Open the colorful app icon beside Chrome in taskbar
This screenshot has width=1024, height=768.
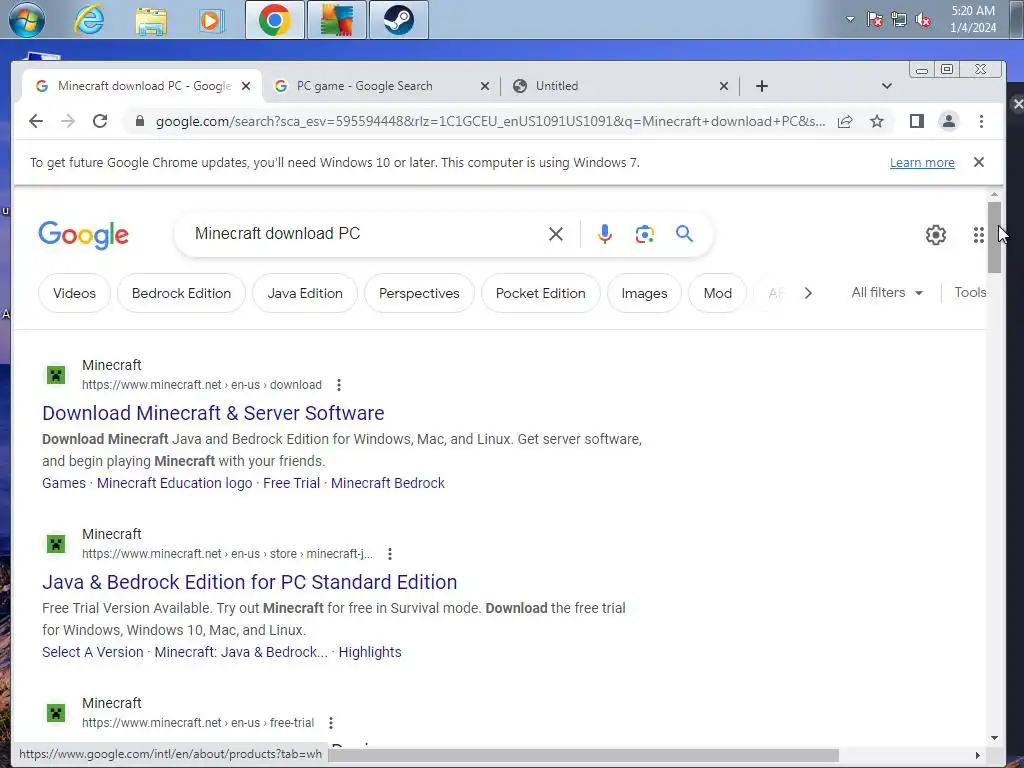[337, 20]
